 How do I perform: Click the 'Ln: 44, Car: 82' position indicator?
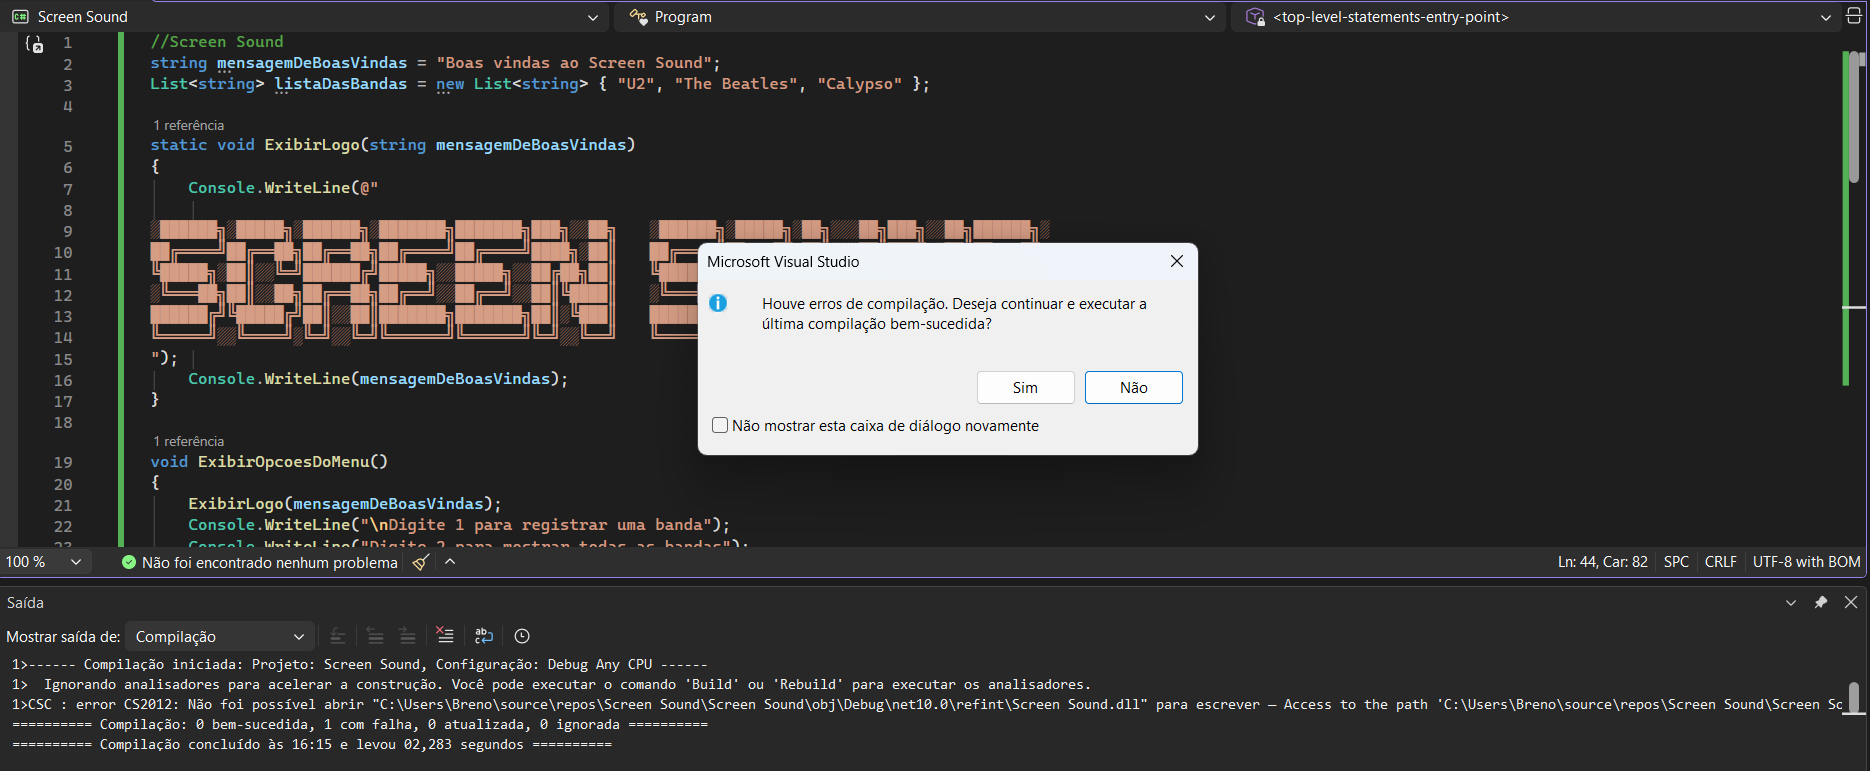pyautogui.click(x=1602, y=562)
